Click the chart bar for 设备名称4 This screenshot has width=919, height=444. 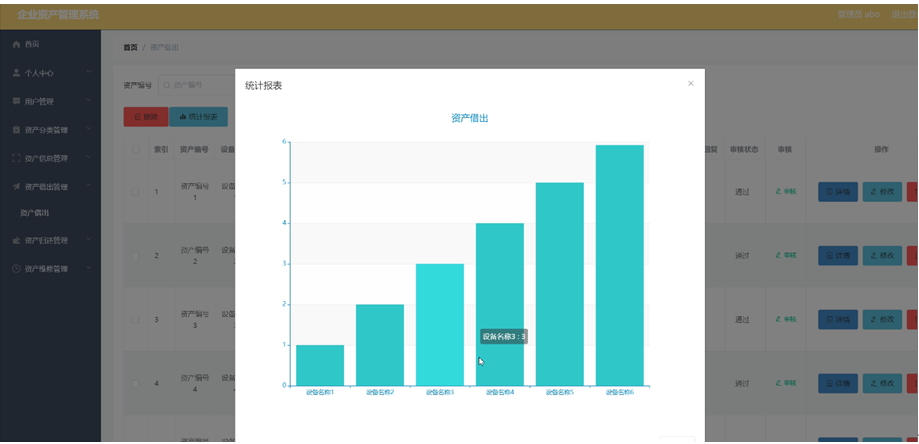pyautogui.click(x=499, y=305)
